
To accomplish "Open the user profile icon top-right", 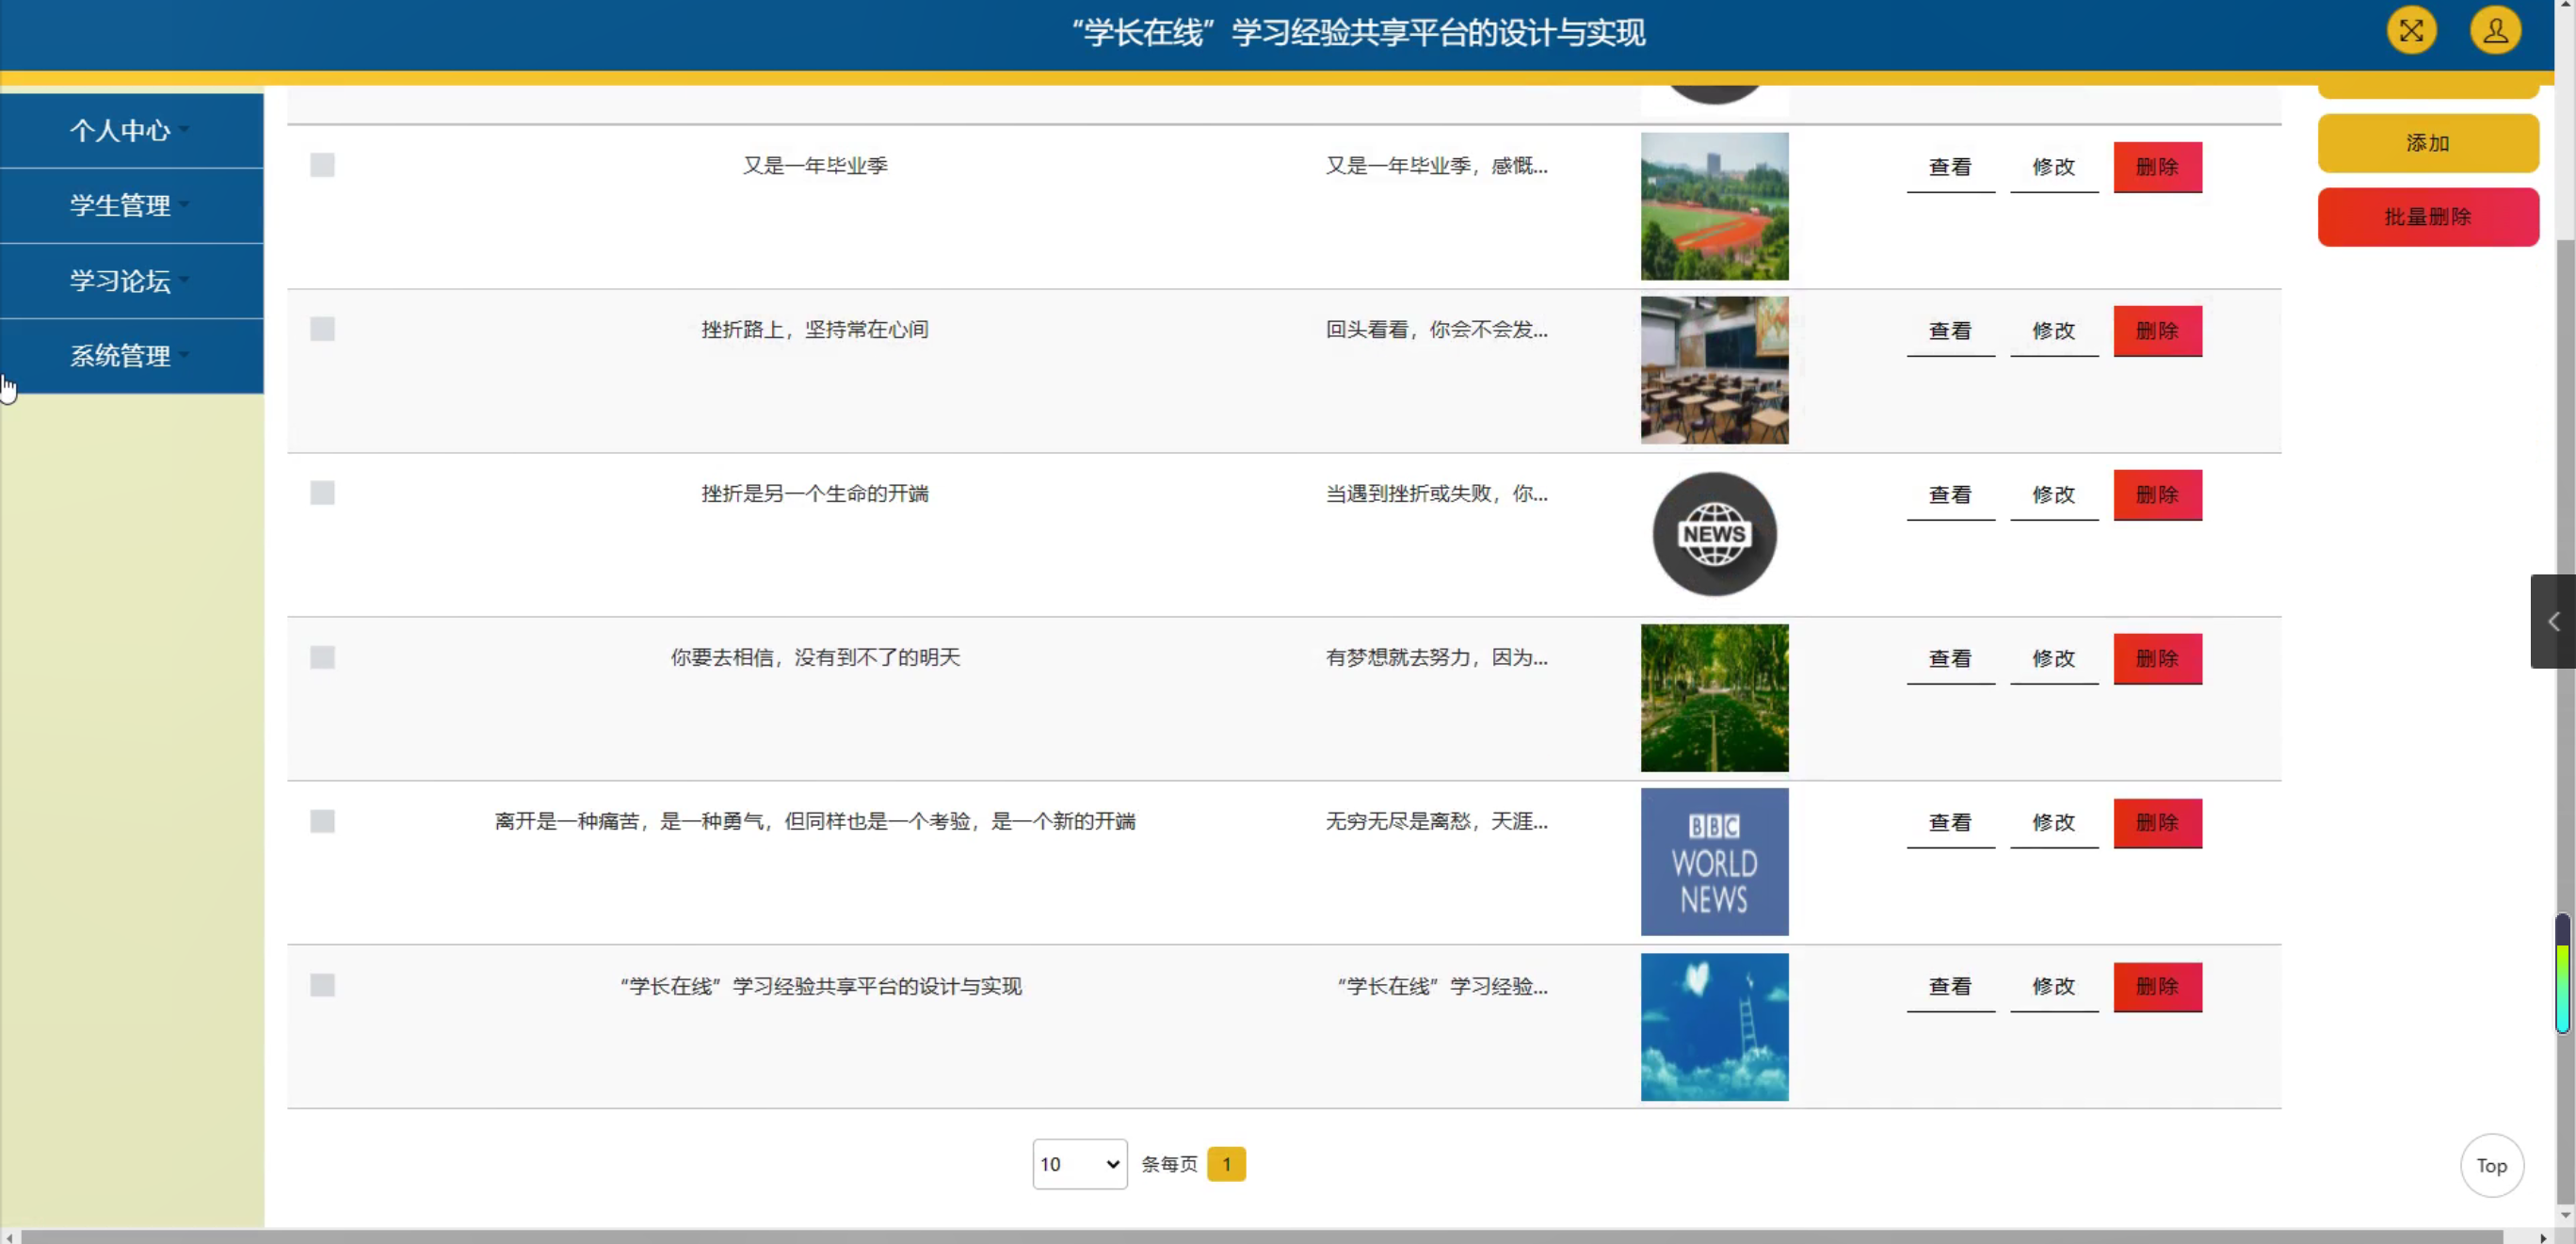I will pyautogui.click(x=2494, y=31).
